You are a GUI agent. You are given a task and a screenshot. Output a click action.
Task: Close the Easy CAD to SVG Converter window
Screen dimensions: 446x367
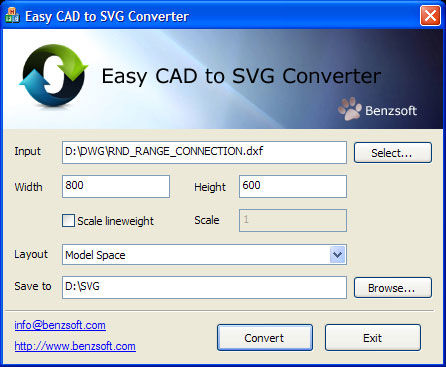coord(430,15)
